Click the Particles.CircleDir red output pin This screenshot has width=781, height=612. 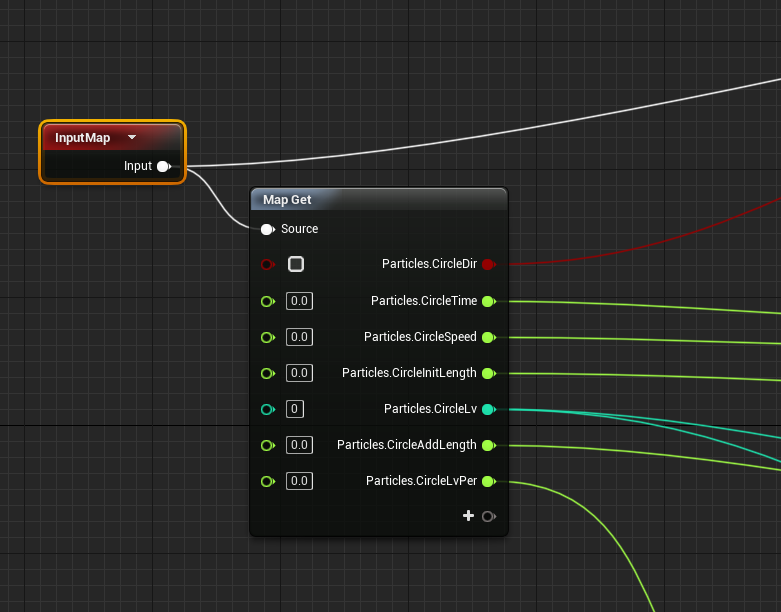(489, 264)
